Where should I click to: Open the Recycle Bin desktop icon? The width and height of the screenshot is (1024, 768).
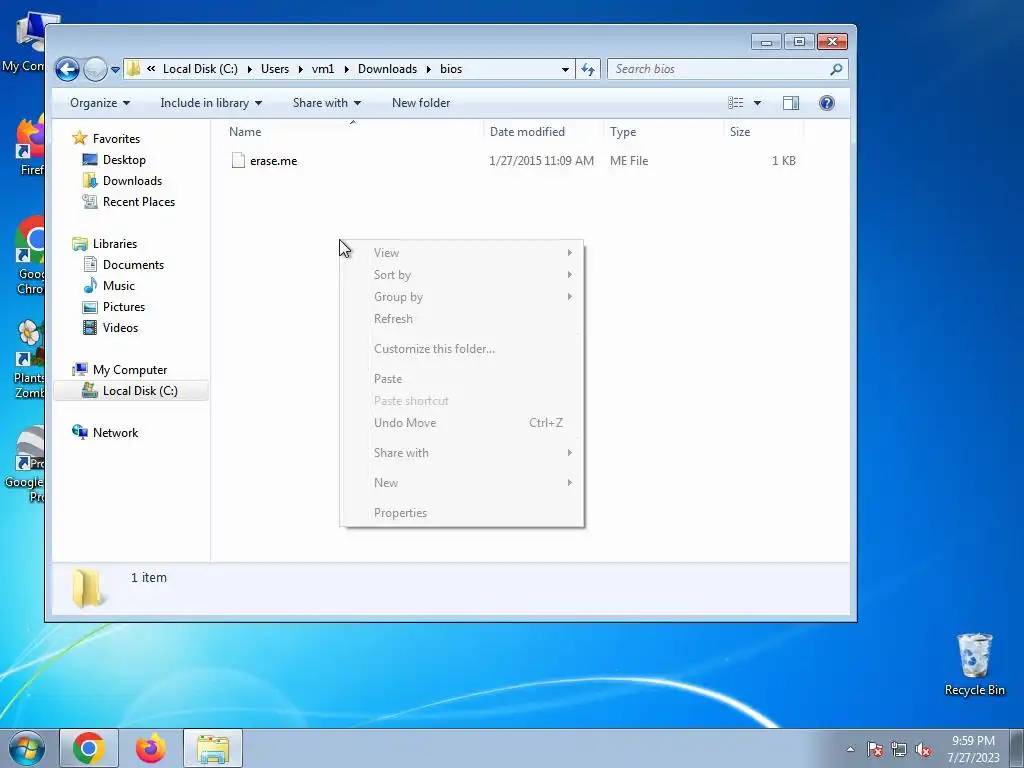(974, 664)
